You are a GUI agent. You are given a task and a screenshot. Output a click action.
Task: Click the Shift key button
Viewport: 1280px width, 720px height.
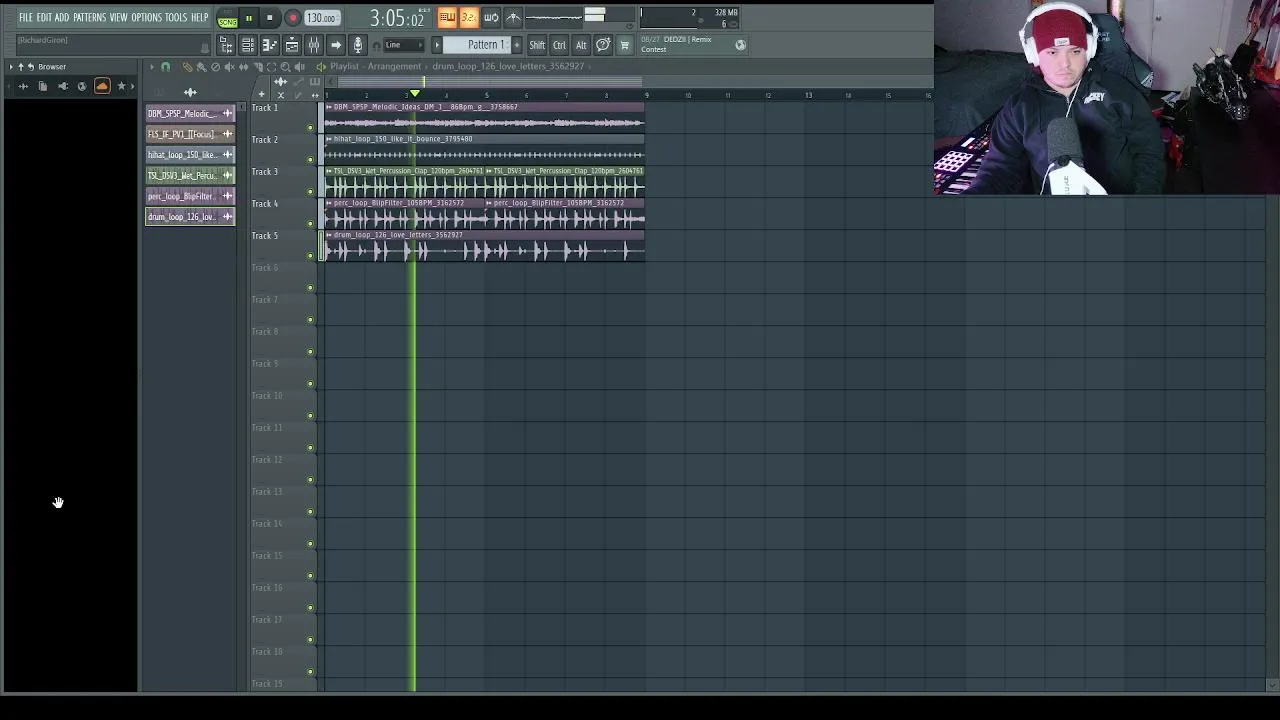pyautogui.click(x=537, y=45)
